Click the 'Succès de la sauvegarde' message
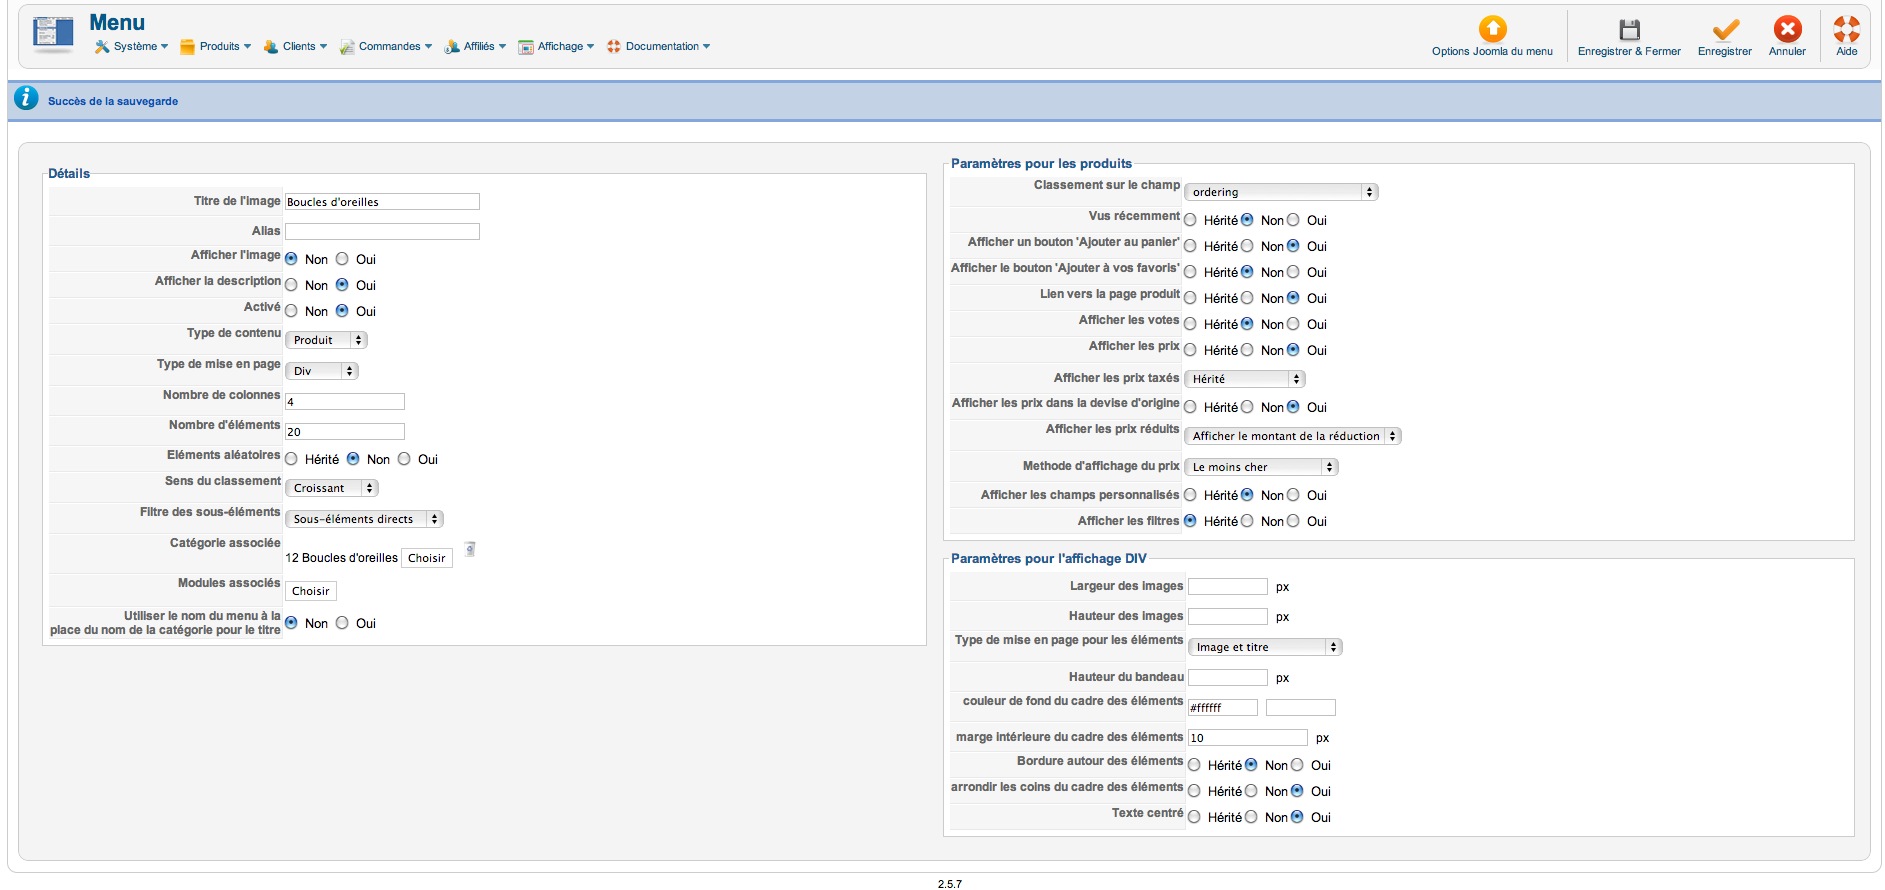 coord(113,101)
